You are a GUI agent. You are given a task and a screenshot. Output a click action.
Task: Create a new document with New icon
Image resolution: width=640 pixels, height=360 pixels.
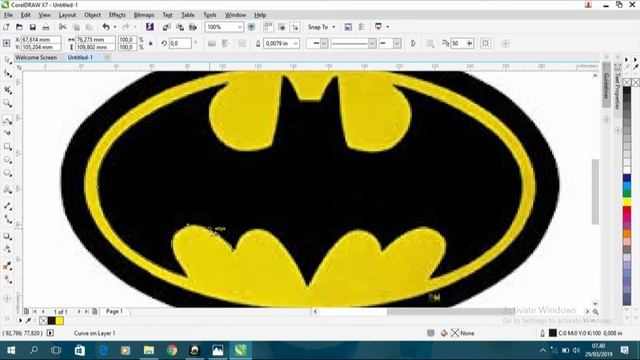click(x=6, y=27)
